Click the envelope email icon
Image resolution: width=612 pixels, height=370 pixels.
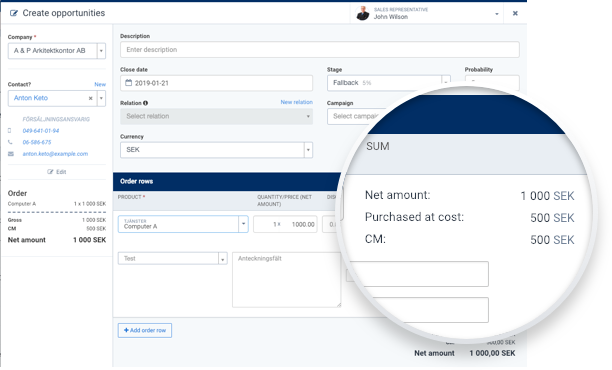pyautogui.click(x=11, y=154)
